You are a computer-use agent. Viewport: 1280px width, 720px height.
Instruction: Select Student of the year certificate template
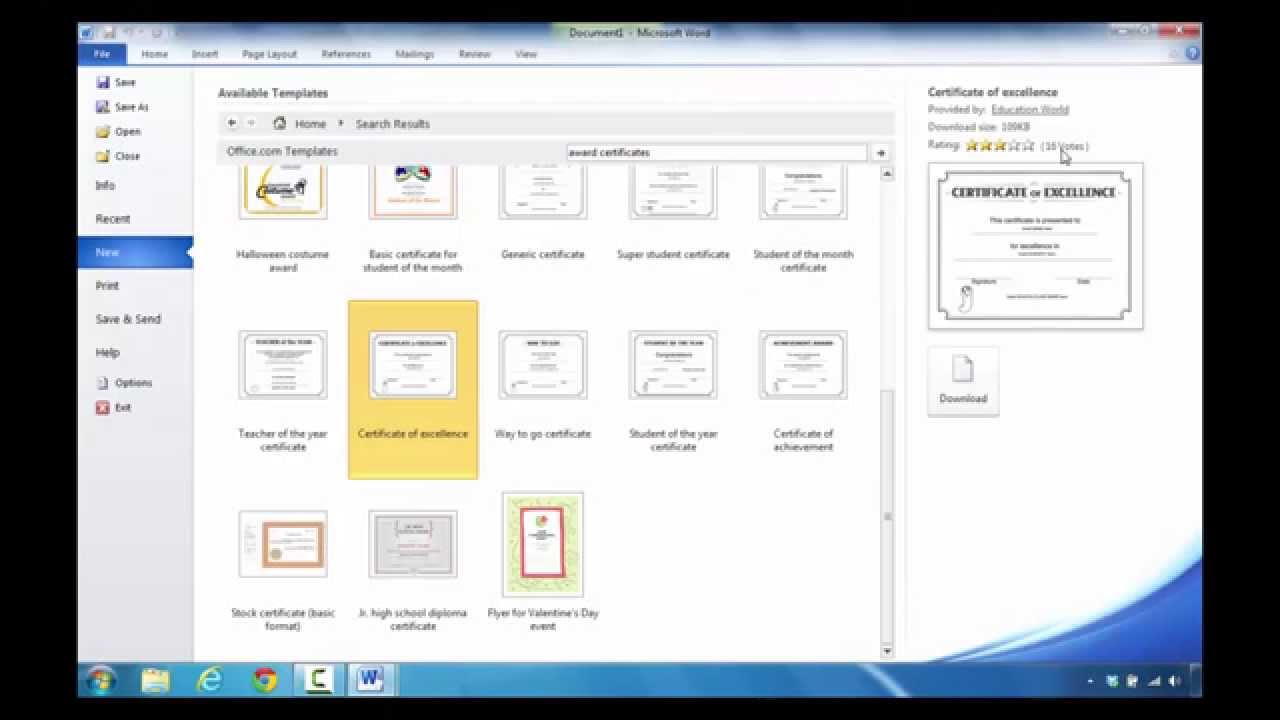673,390
